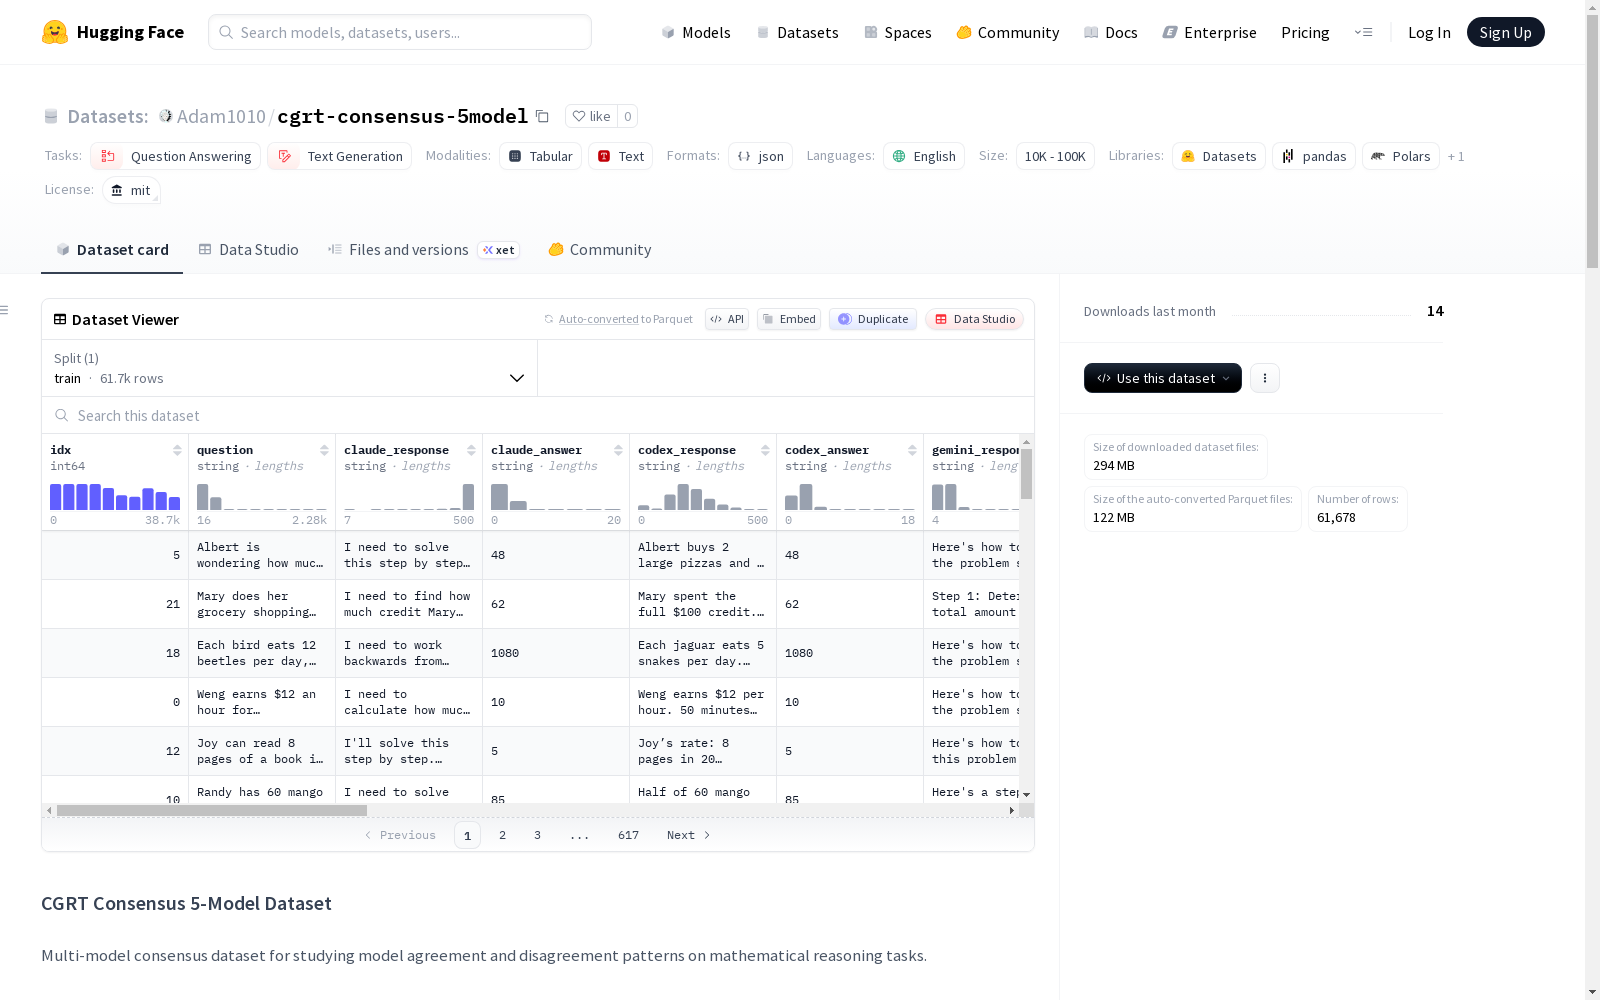The image size is (1600, 1000).
Task: Expand the left sidebar menu icon
Action: click(x=4, y=310)
